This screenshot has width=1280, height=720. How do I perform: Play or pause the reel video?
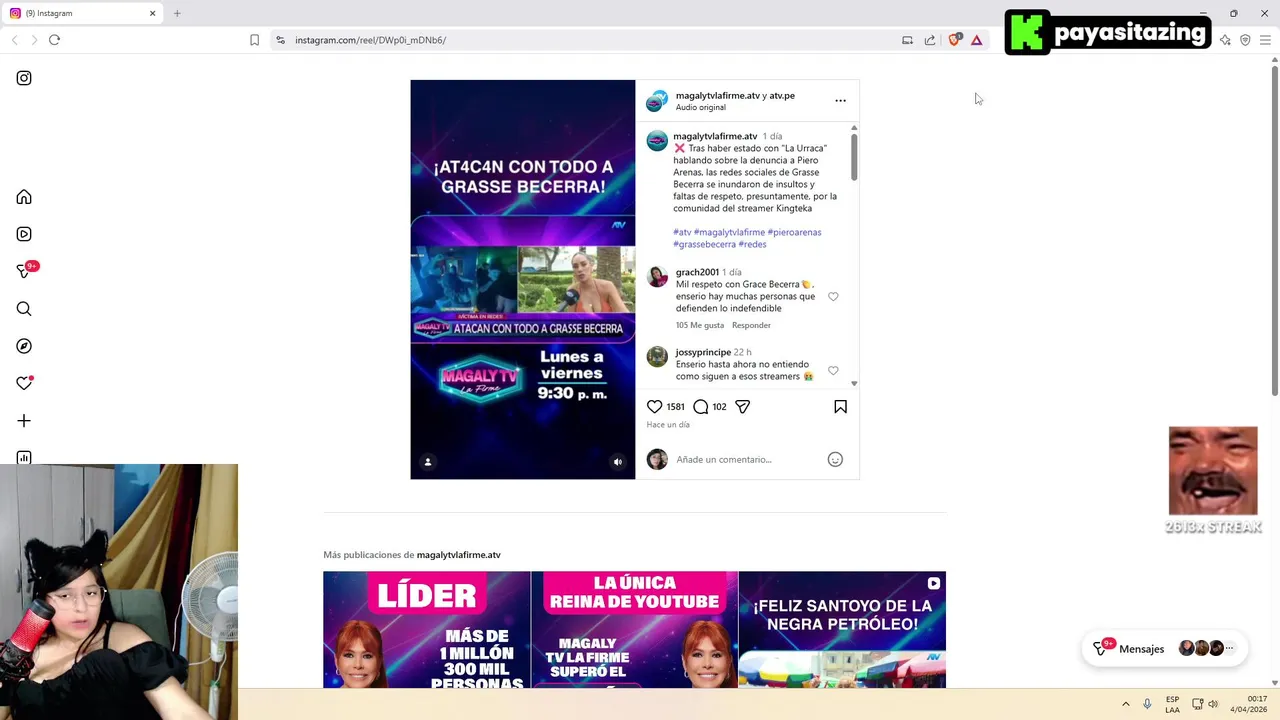tap(522, 279)
